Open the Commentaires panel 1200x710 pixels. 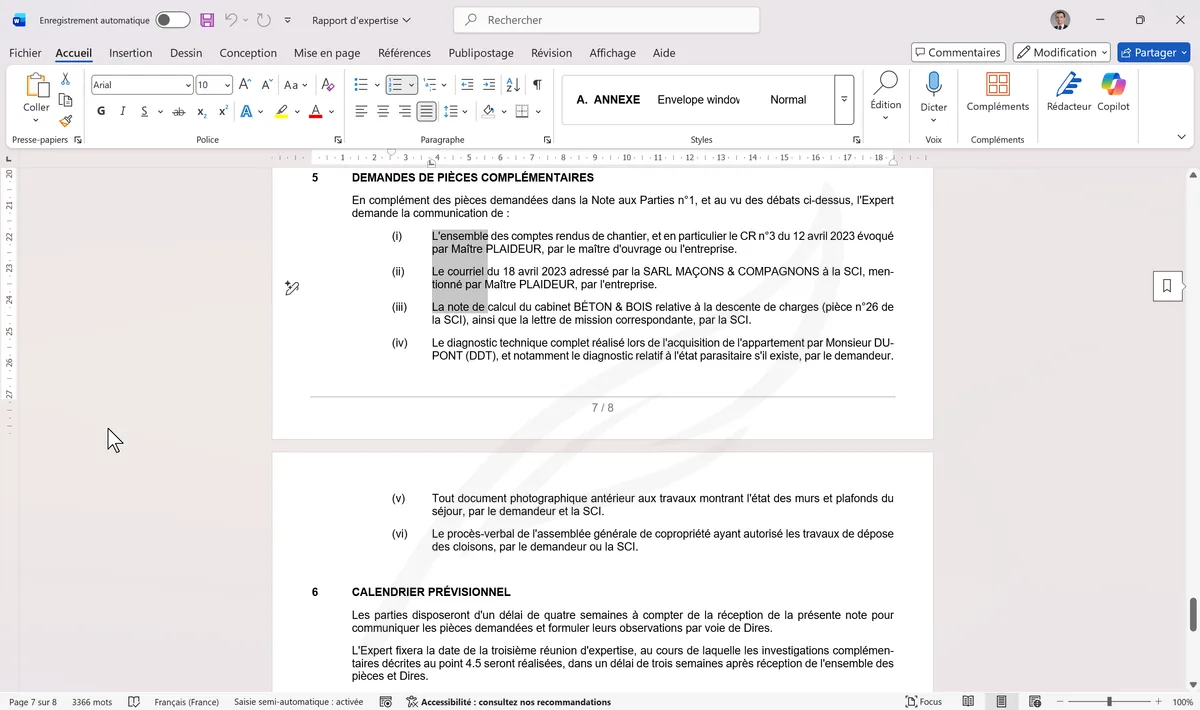955,52
